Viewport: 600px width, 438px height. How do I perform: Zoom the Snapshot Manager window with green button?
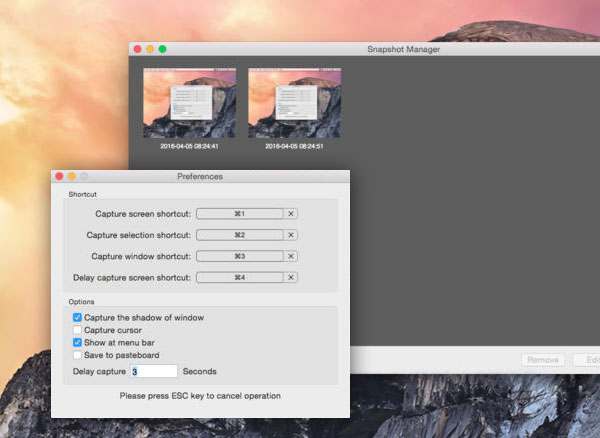pos(162,49)
